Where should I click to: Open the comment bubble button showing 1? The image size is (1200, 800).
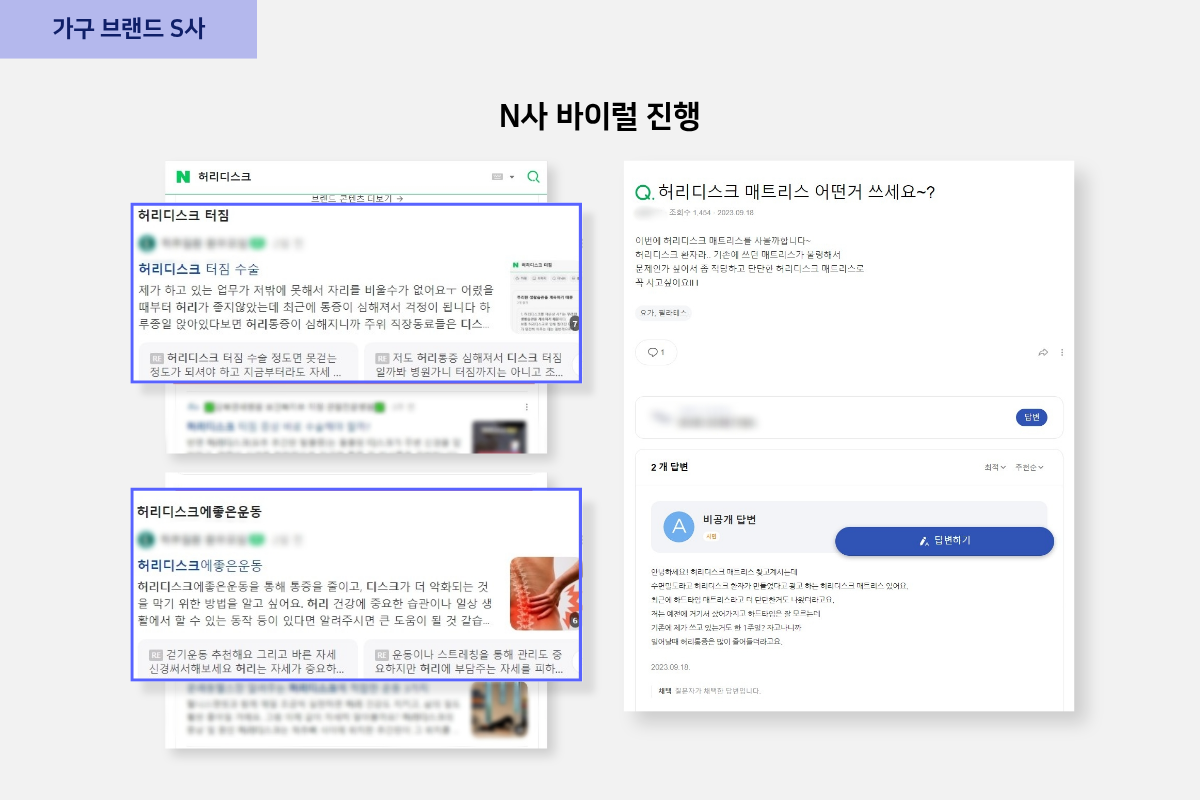656,352
